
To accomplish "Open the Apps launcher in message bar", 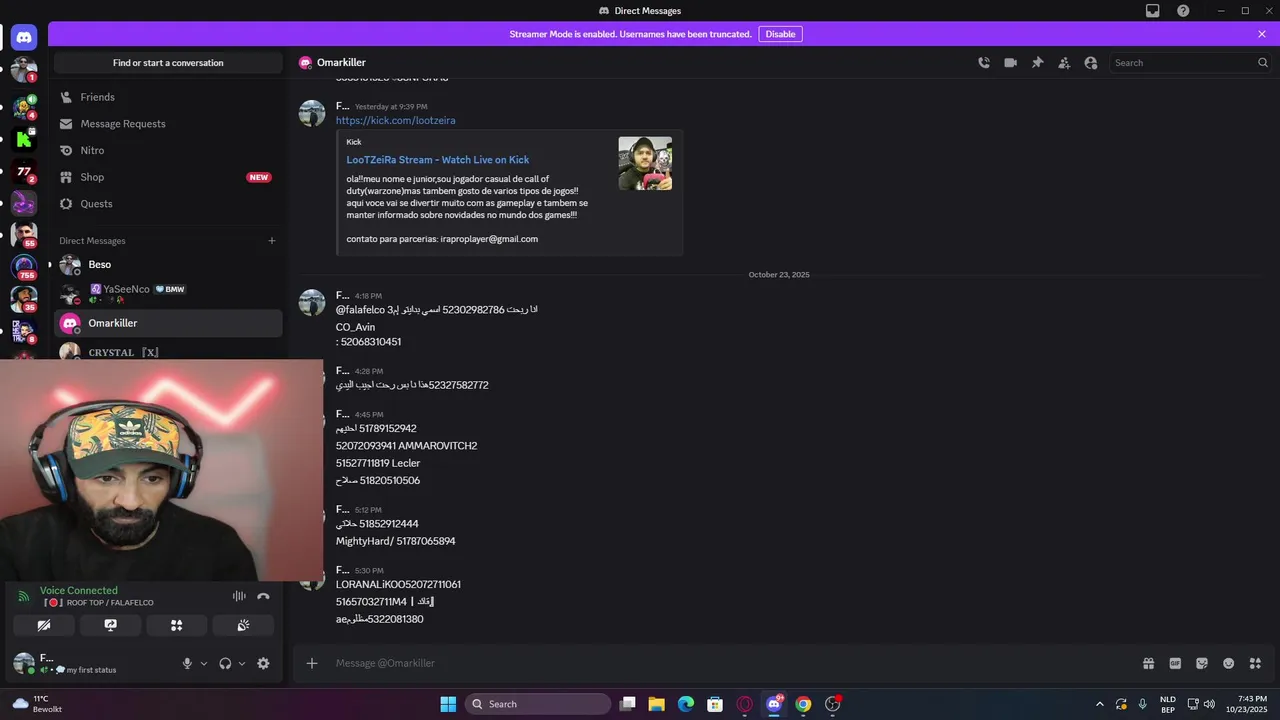I will (x=1256, y=663).
